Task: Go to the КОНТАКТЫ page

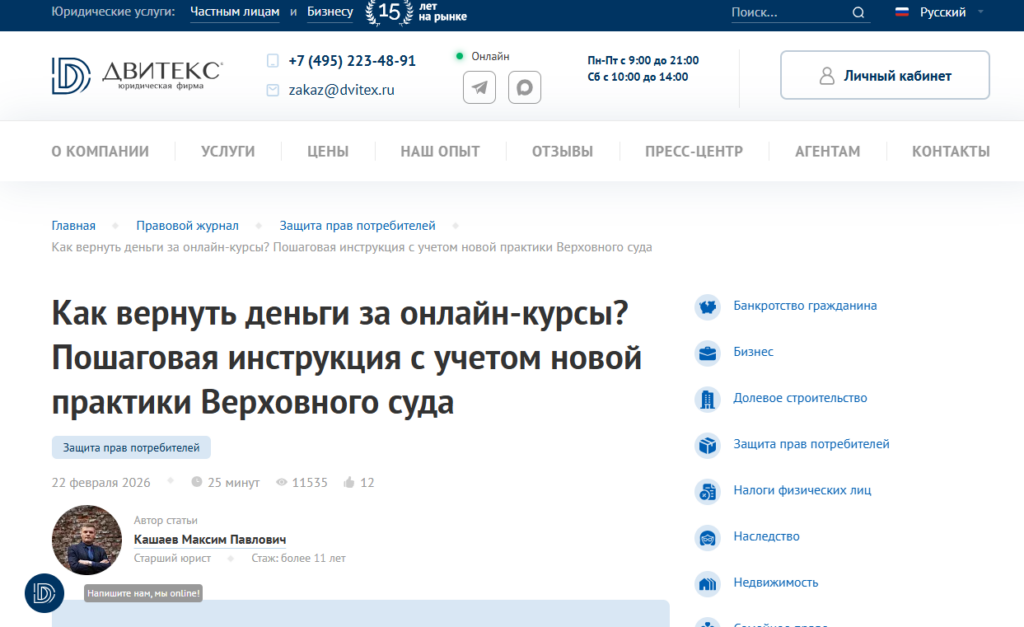Action: 950,152
